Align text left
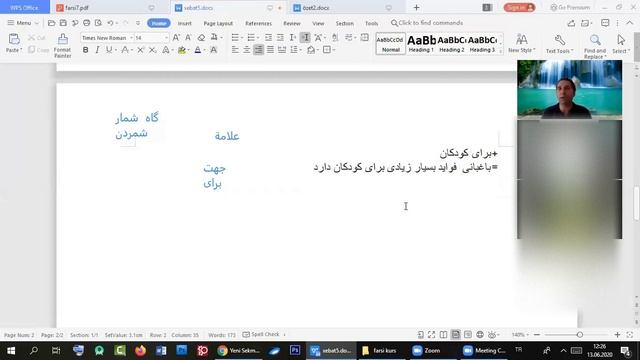Screen dimensions: 640x360 pos(235,50)
